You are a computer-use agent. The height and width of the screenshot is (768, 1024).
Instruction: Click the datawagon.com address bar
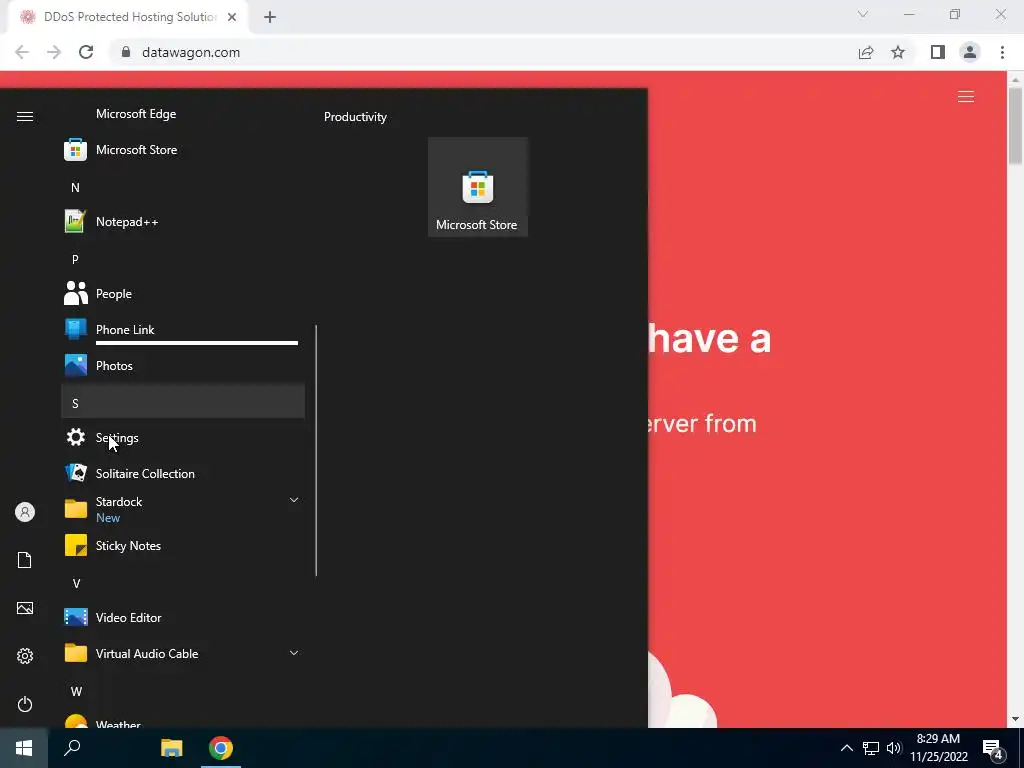483,52
